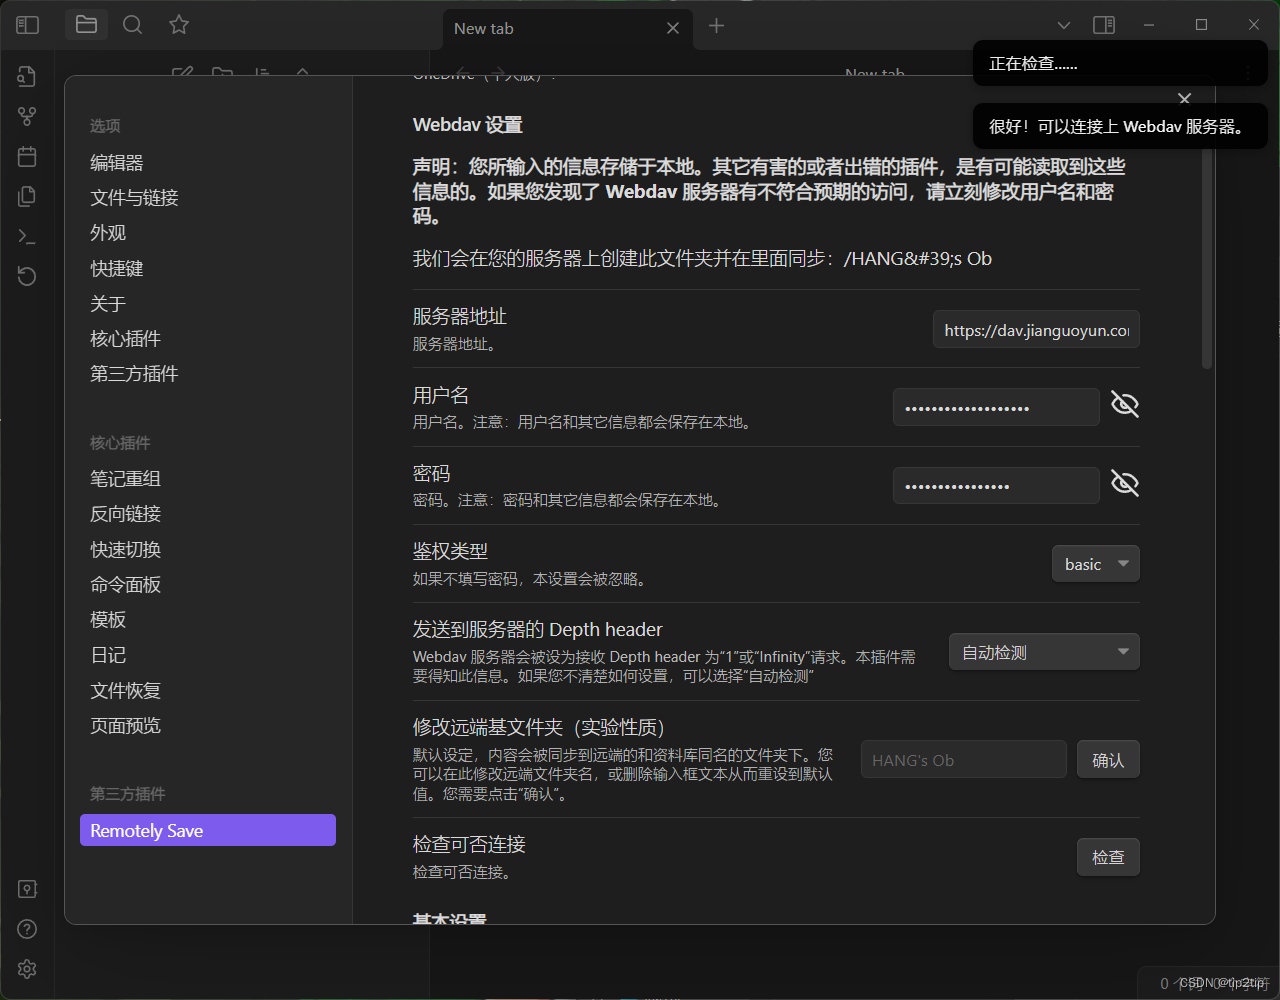Open the search pane icon
The image size is (1280, 1000).
[x=132, y=25]
